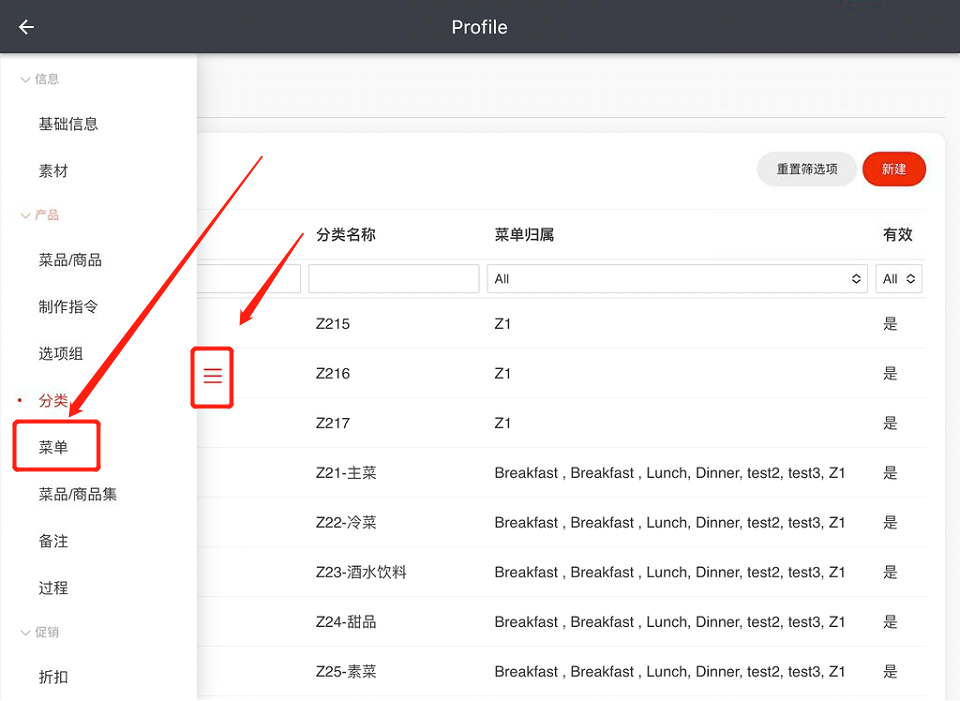The width and height of the screenshot is (960, 701).
Task: Click the Profile title in the header
Action: 479,27
